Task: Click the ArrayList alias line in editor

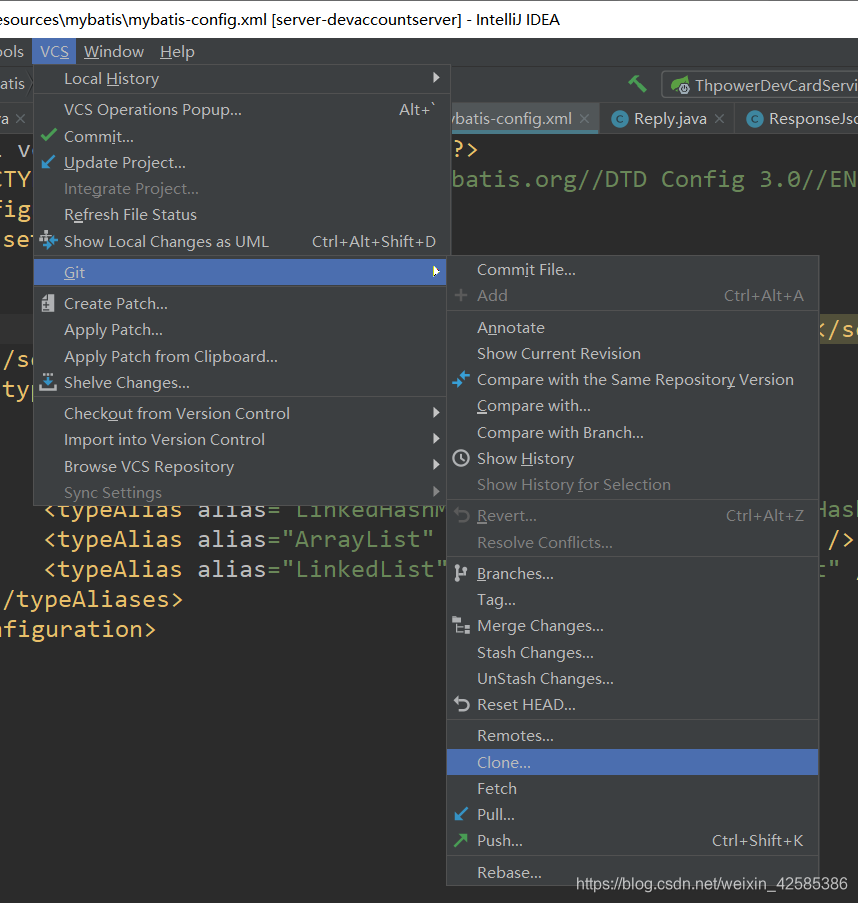Action: point(239,540)
